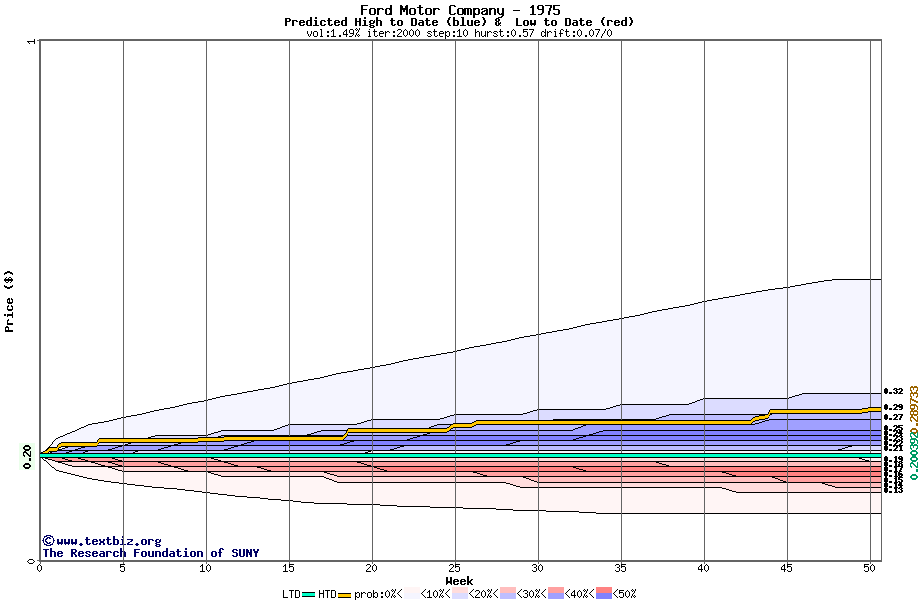Screen dimensions: 920x600
Task: Click the orange '0.289733' value
Action: pos(914,411)
